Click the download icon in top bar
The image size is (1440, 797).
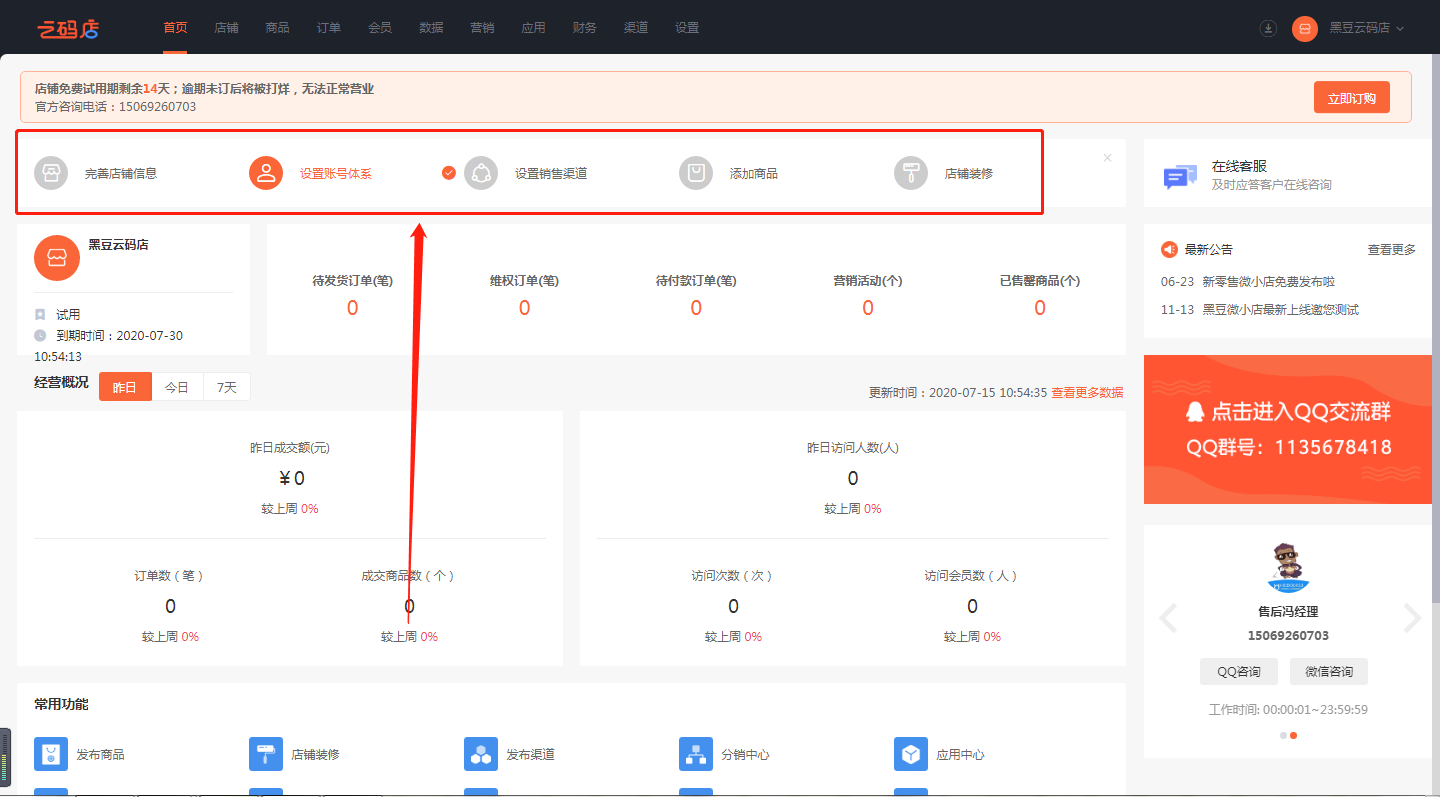click(1268, 28)
